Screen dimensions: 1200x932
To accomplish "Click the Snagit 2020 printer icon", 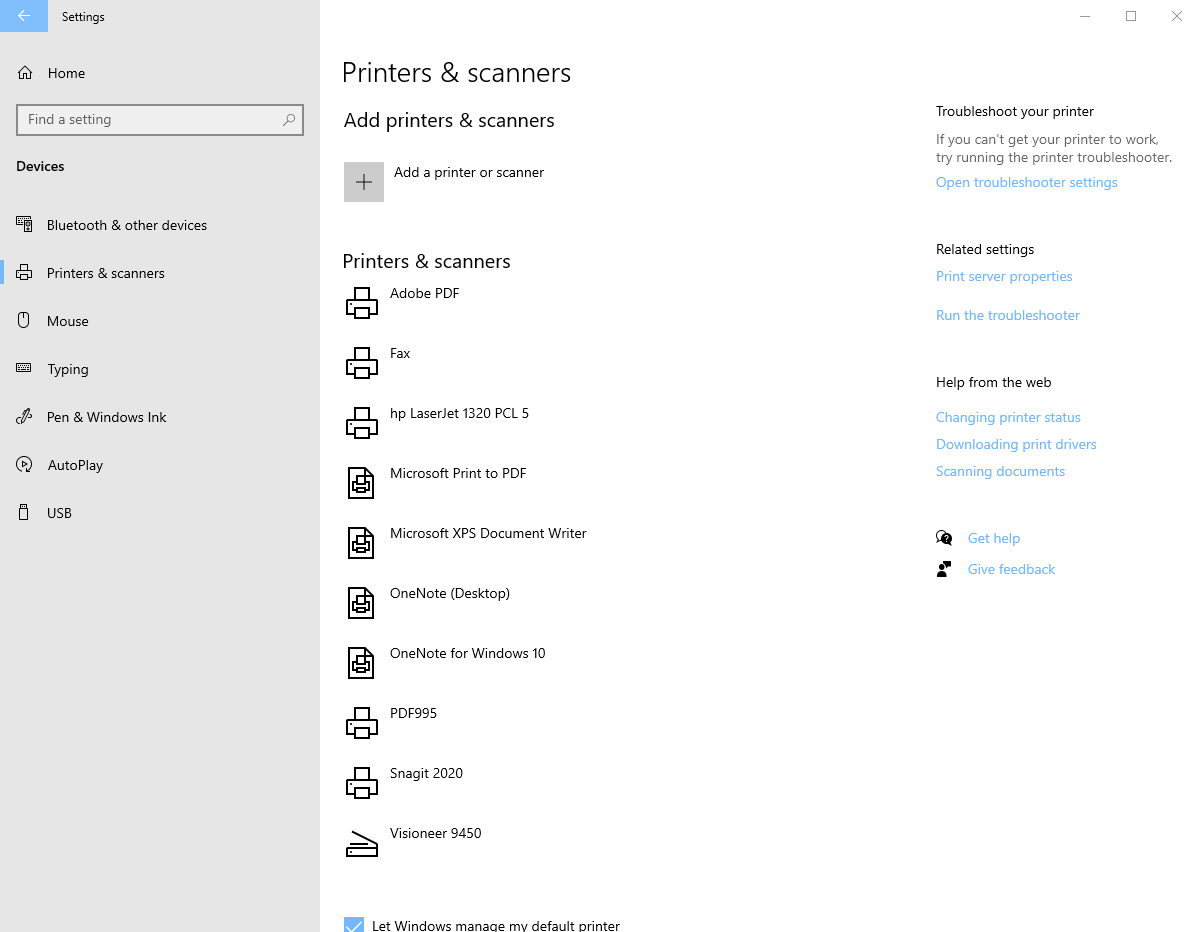I will tap(362, 783).
